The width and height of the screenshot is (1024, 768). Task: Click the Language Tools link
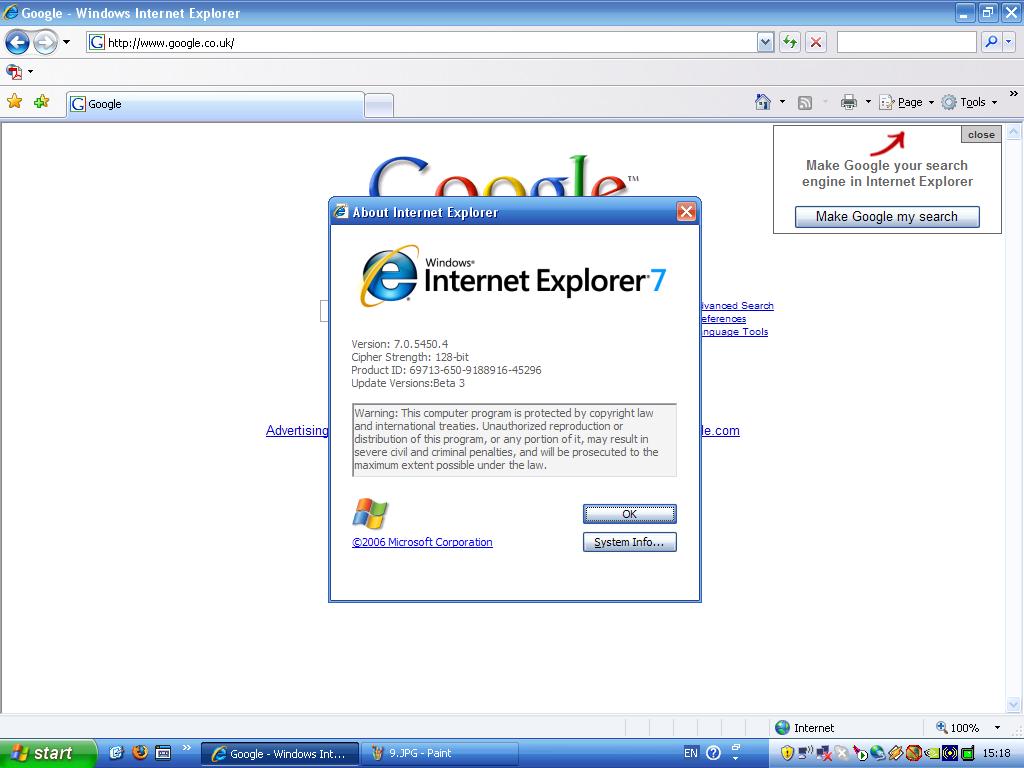coord(735,332)
